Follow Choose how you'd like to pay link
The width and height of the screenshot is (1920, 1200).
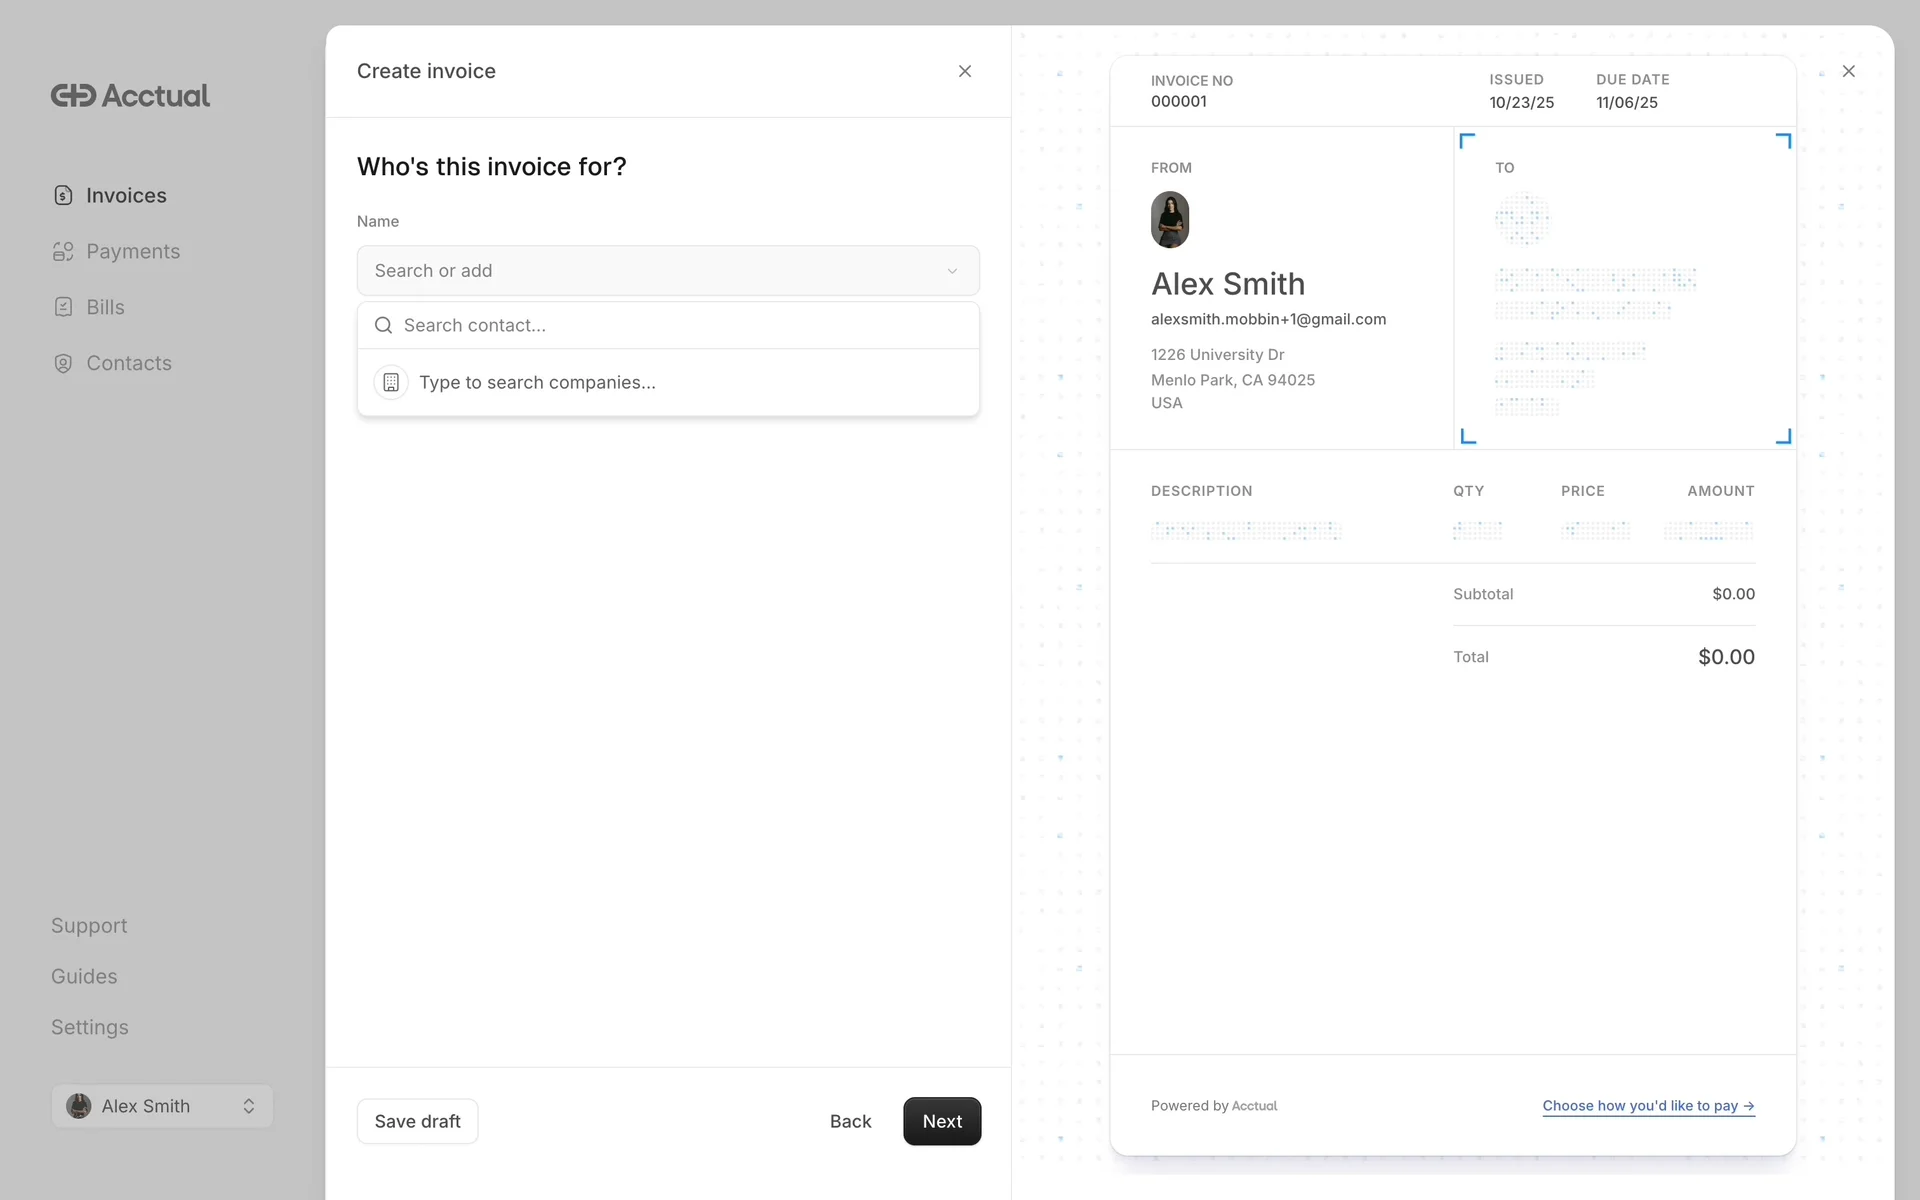pyautogui.click(x=1647, y=1105)
